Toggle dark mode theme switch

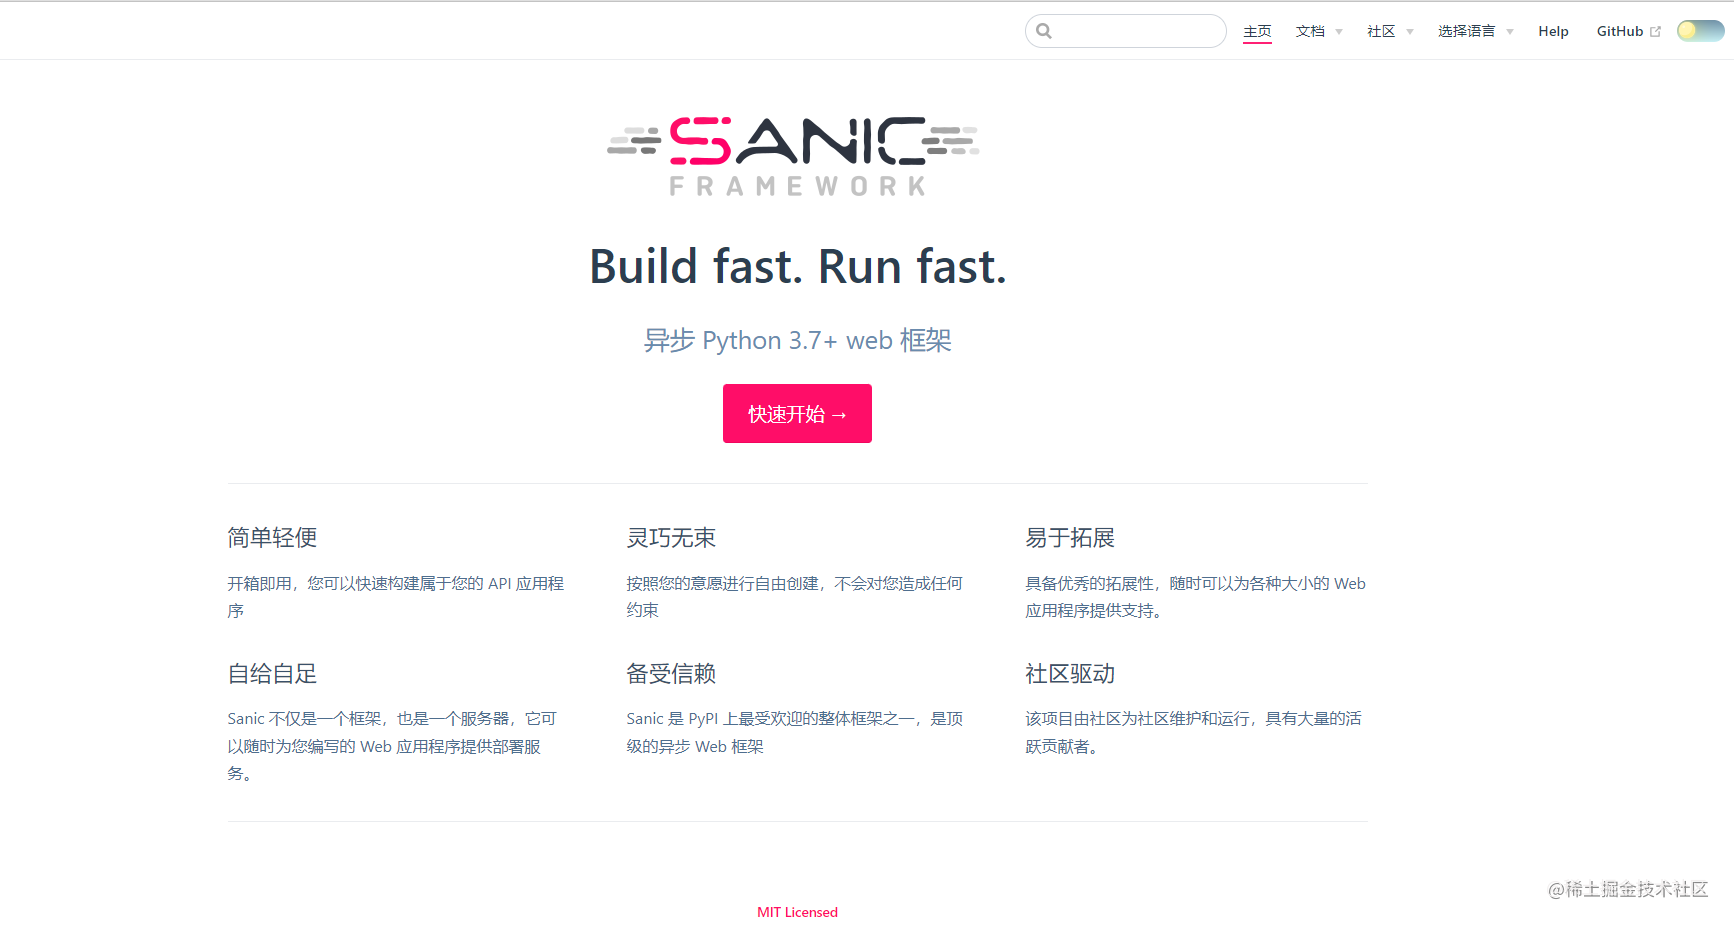click(1700, 31)
